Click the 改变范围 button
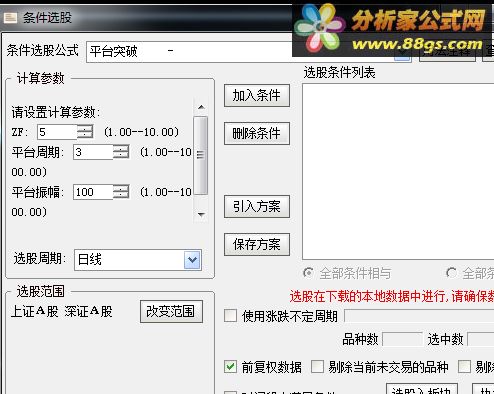Viewport: 494px width, 394px height. [171, 311]
